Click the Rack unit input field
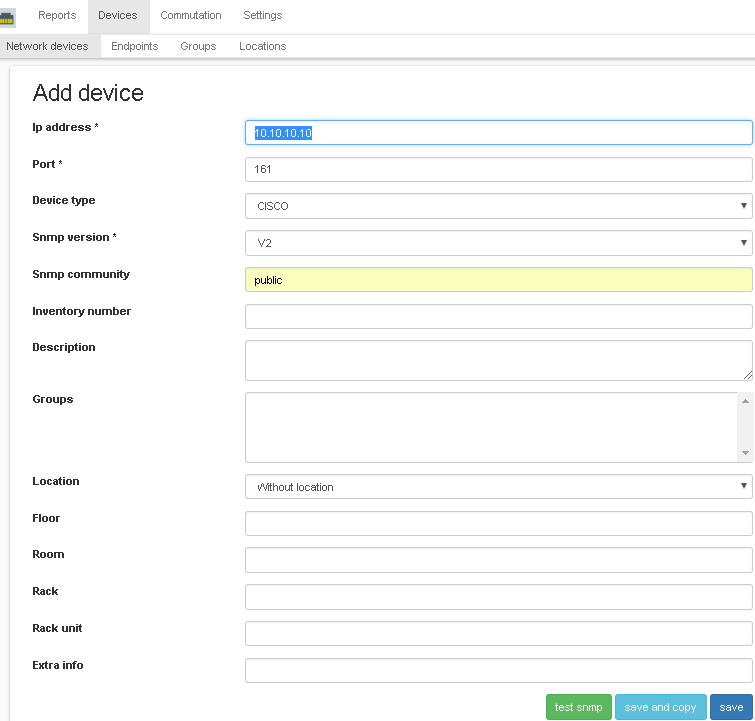The image size is (755, 721). (498, 634)
